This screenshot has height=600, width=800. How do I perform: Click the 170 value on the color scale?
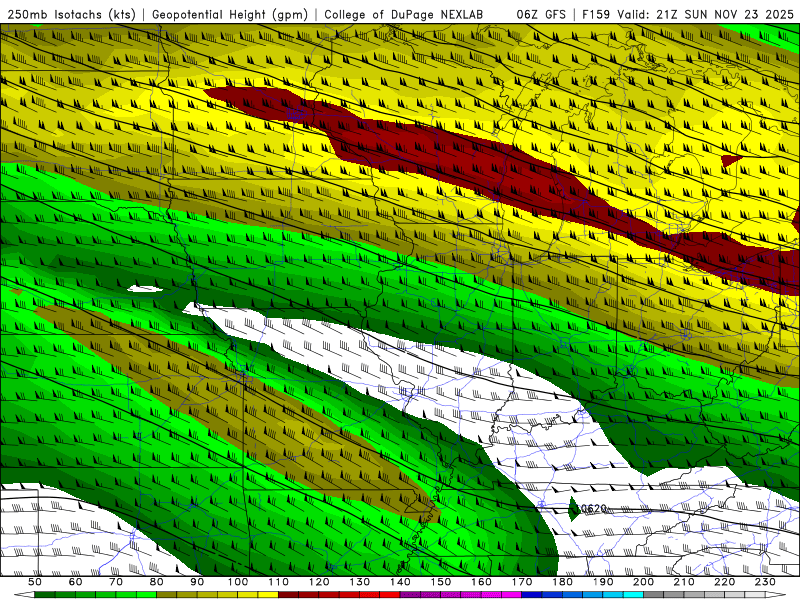coord(522,582)
